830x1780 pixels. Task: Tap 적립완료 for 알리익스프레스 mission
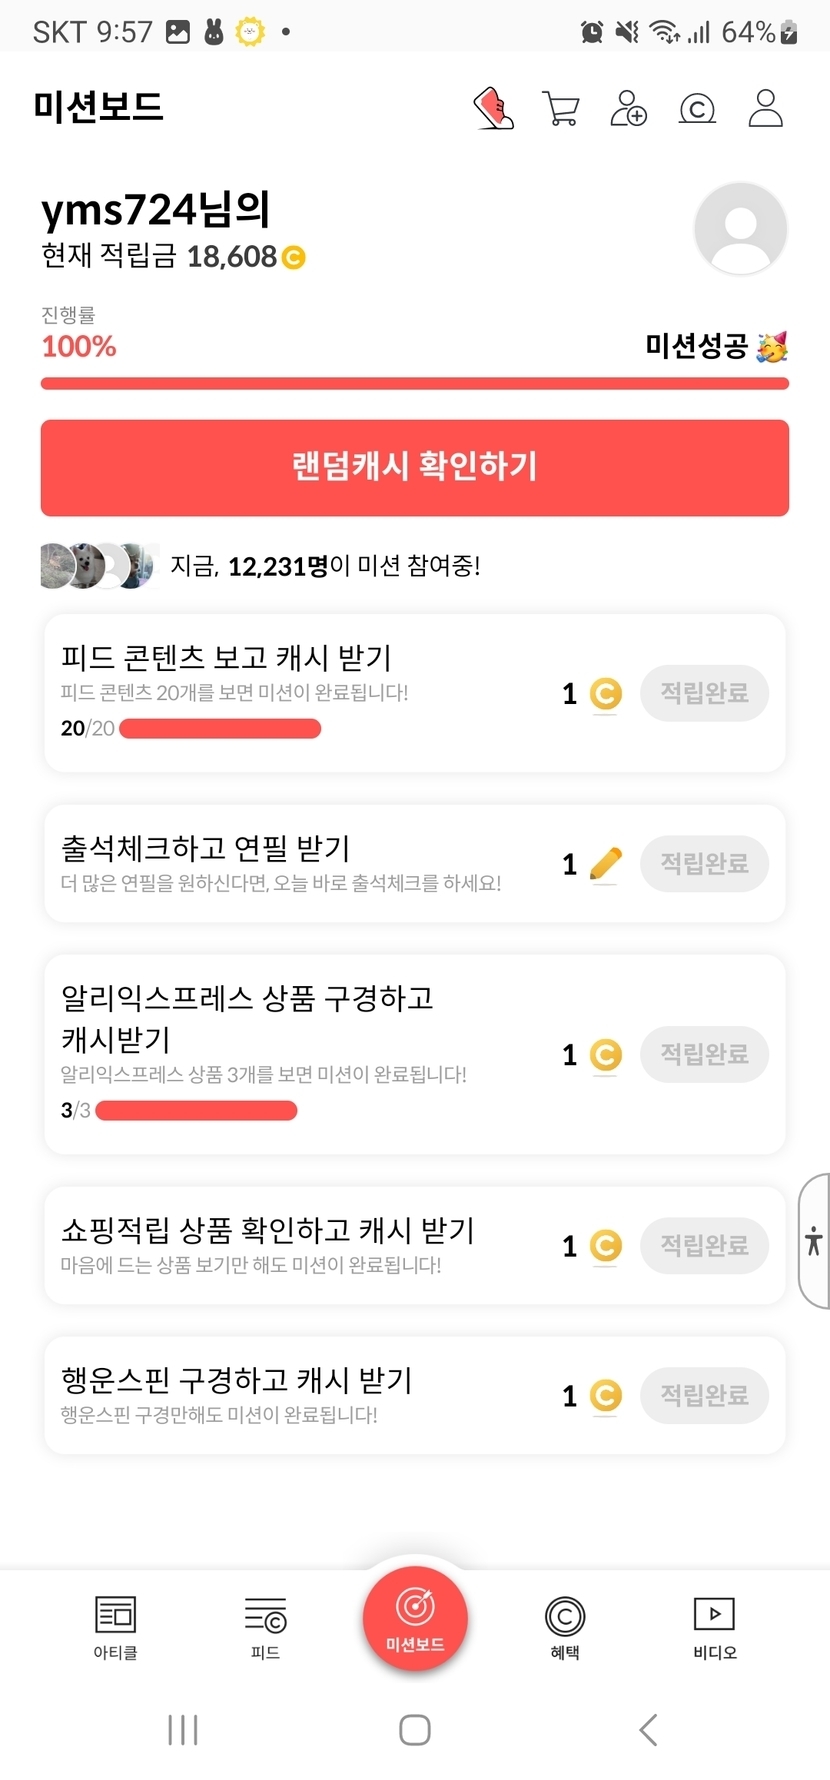click(704, 1054)
